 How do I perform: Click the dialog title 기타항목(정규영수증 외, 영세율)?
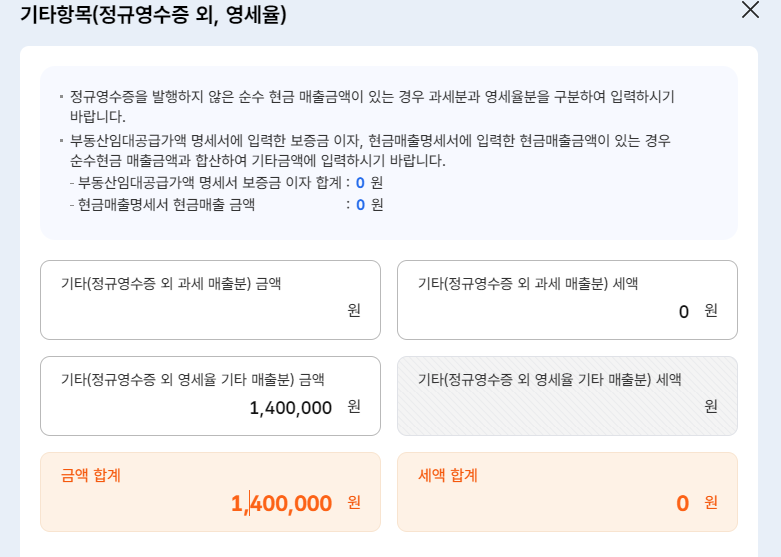154,14
